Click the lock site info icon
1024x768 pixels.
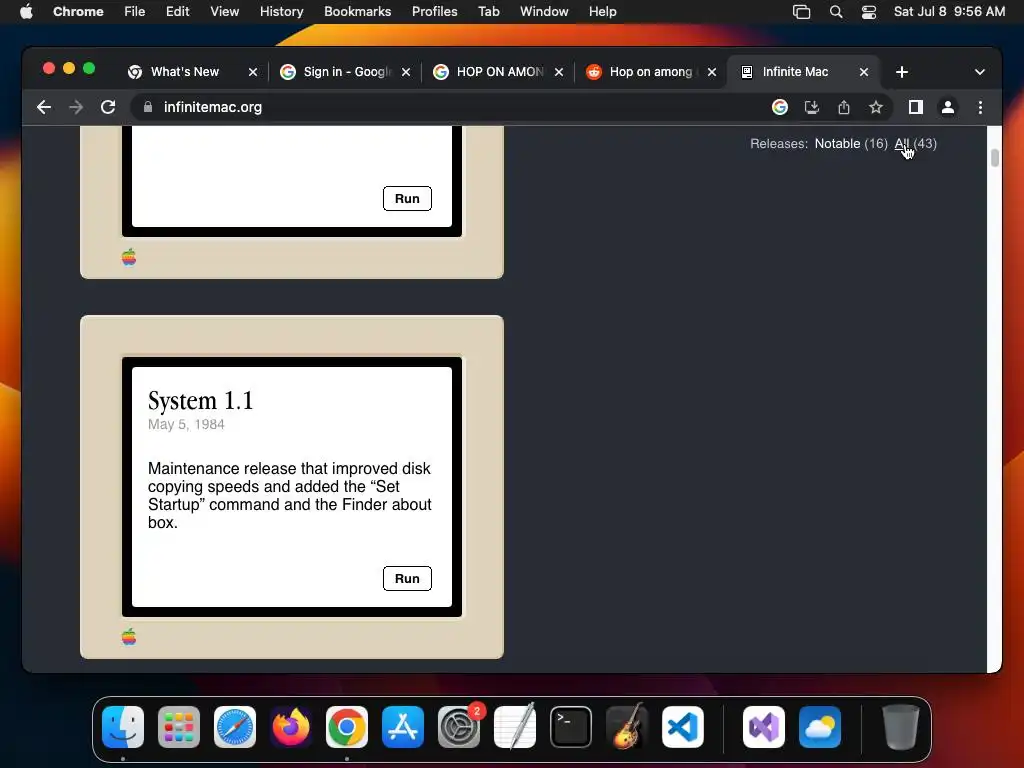[x=148, y=107]
